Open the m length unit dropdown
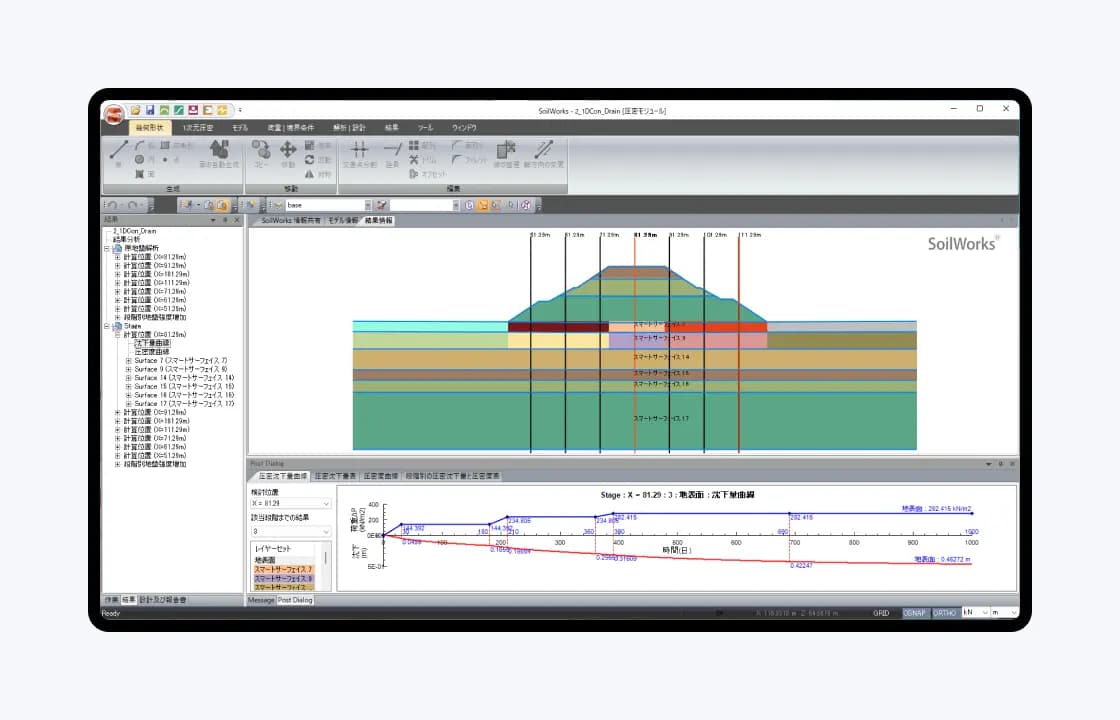The width and height of the screenshot is (1120, 720). click(1004, 613)
